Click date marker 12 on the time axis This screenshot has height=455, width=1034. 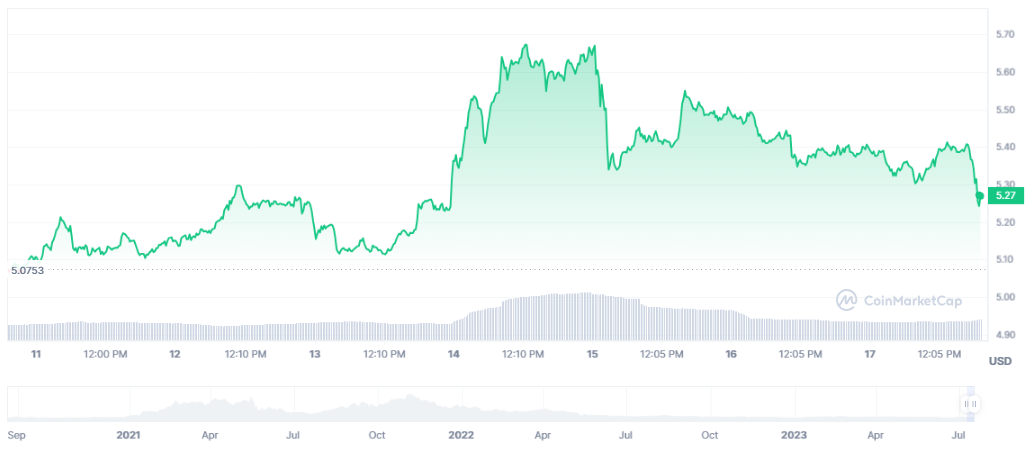175,354
